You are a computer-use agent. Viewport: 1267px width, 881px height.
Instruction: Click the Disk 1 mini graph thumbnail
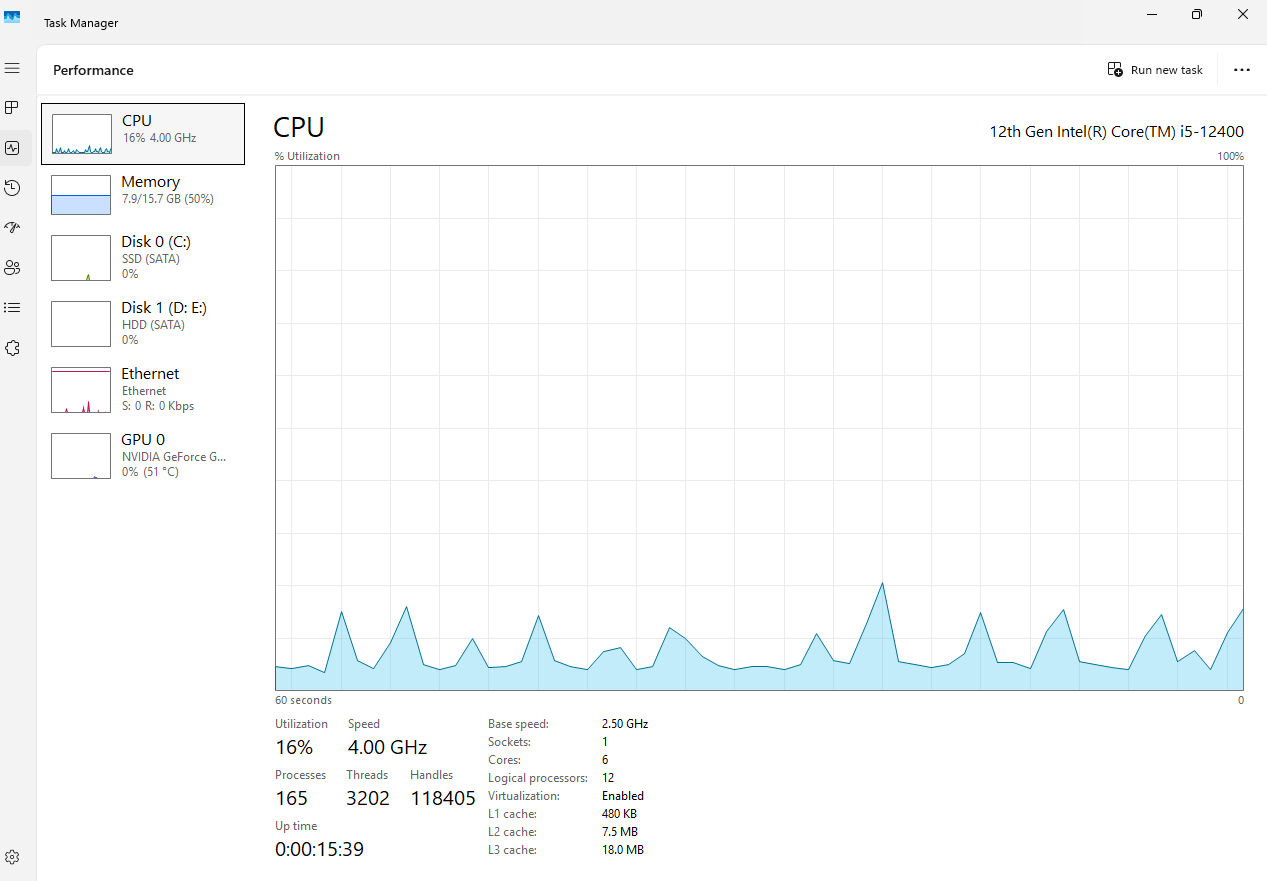pyautogui.click(x=81, y=324)
